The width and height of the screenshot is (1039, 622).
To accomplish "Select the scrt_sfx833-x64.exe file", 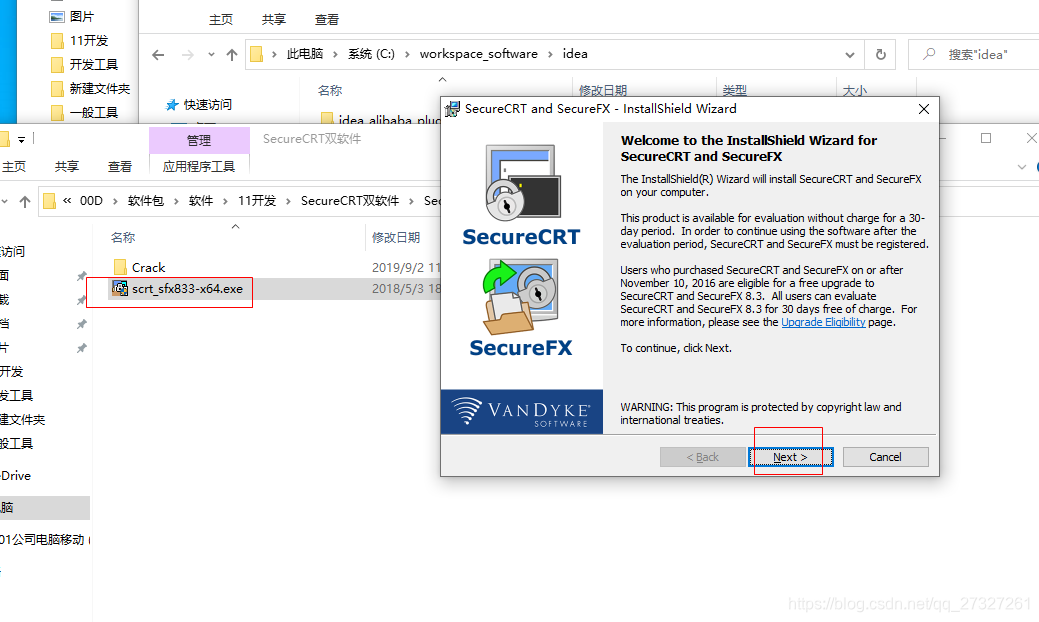I will tap(187, 289).
